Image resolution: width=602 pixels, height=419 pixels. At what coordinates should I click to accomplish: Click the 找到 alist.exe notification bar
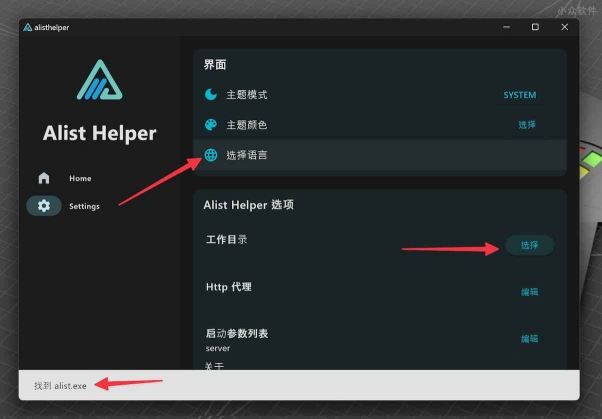click(x=299, y=385)
